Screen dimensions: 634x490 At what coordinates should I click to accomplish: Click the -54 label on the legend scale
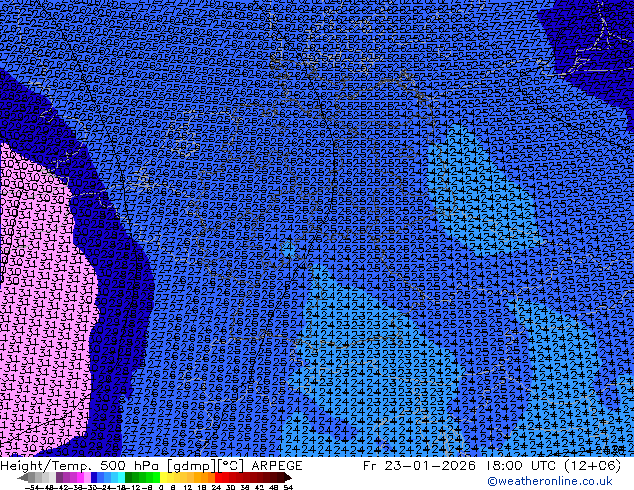[x=32, y=488]
